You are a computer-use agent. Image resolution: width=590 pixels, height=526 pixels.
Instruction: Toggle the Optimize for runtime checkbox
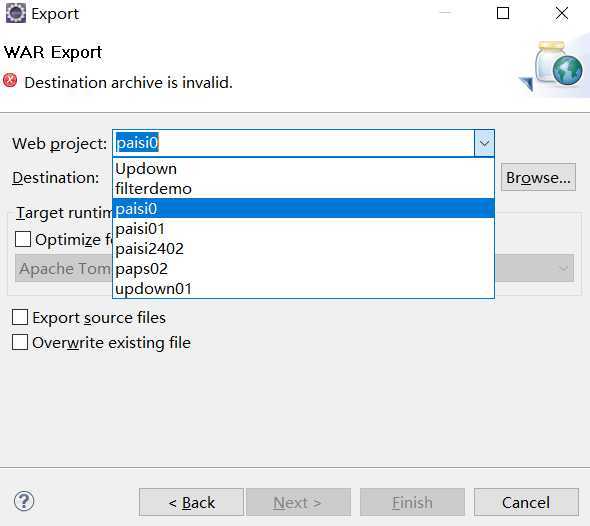(x=23, y=239)
